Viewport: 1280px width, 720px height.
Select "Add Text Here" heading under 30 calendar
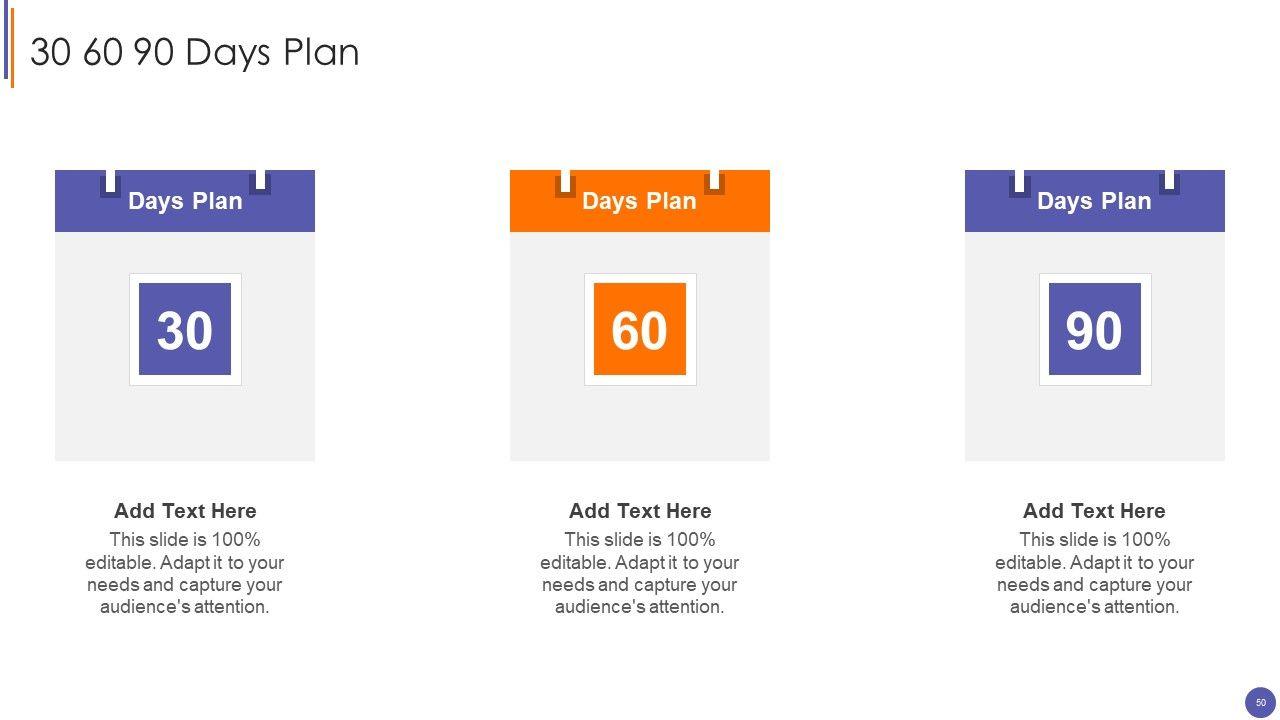click(x=185, y=511)
